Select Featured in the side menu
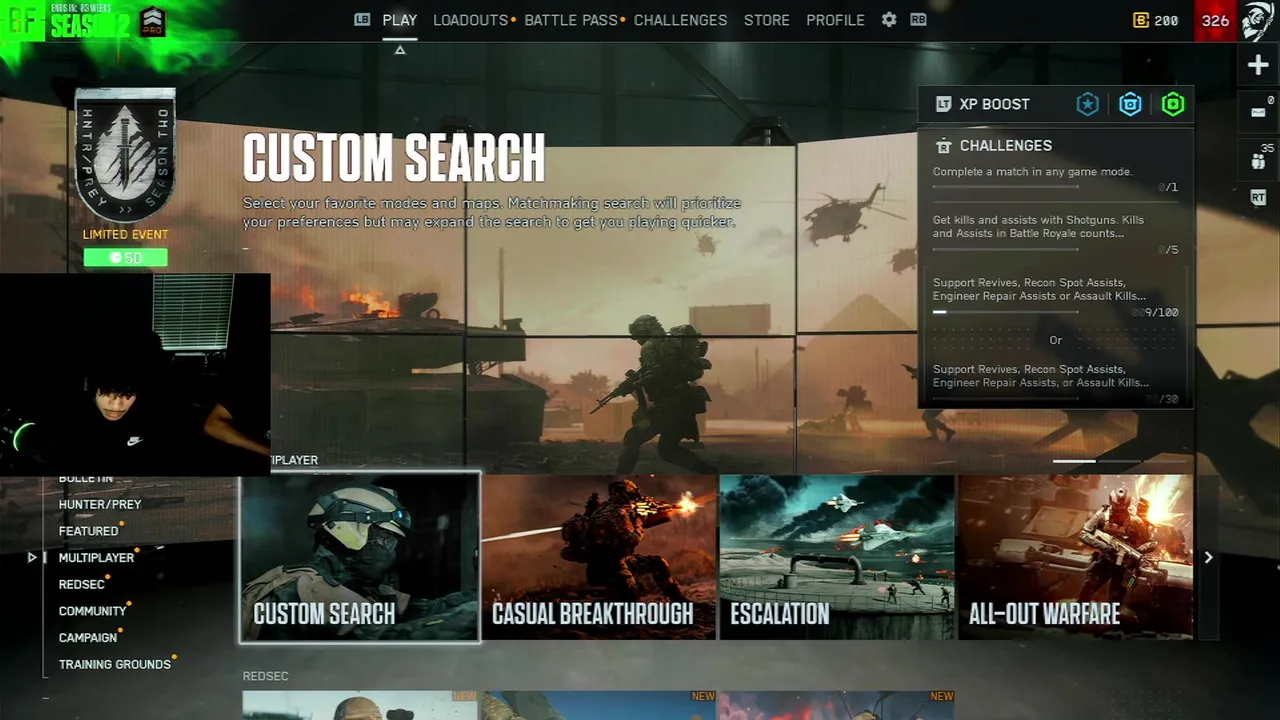Image resolution: width=1280 pixels, height=720 pixels. [x=88, y=531]
